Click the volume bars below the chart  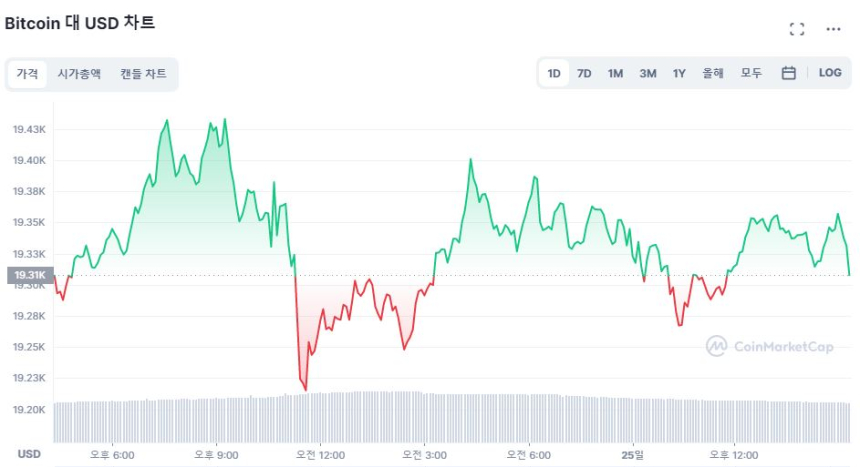450,418
